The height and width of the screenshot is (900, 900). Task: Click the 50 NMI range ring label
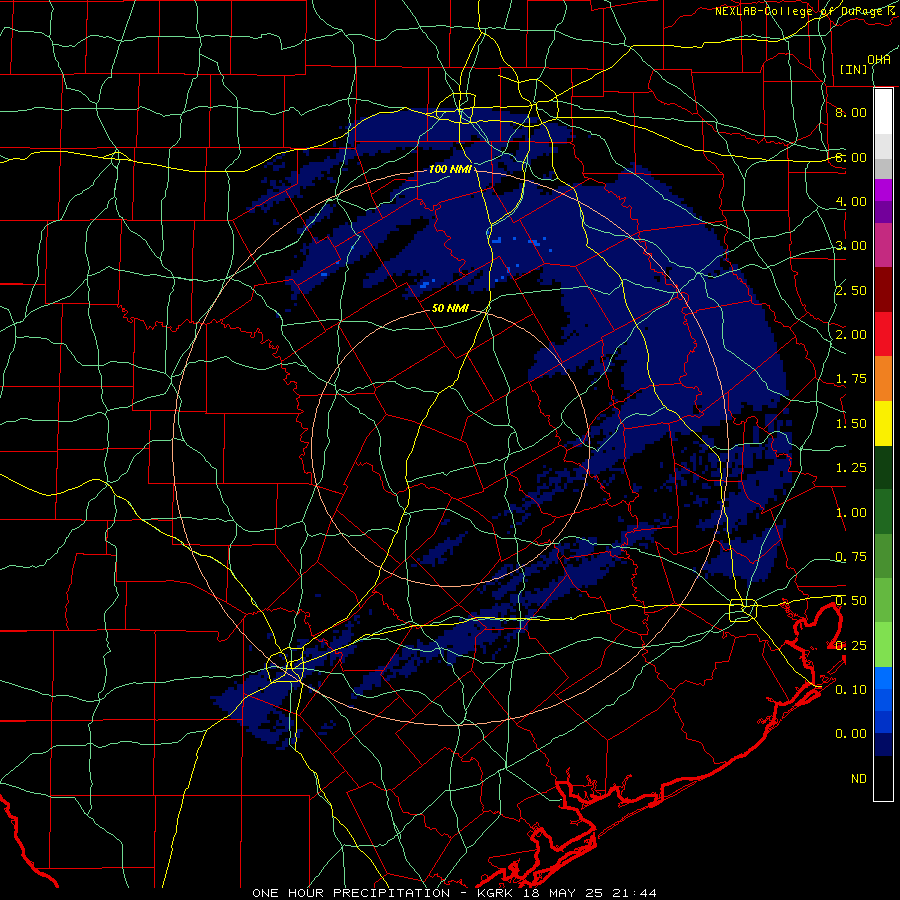(x=450, y=308)
